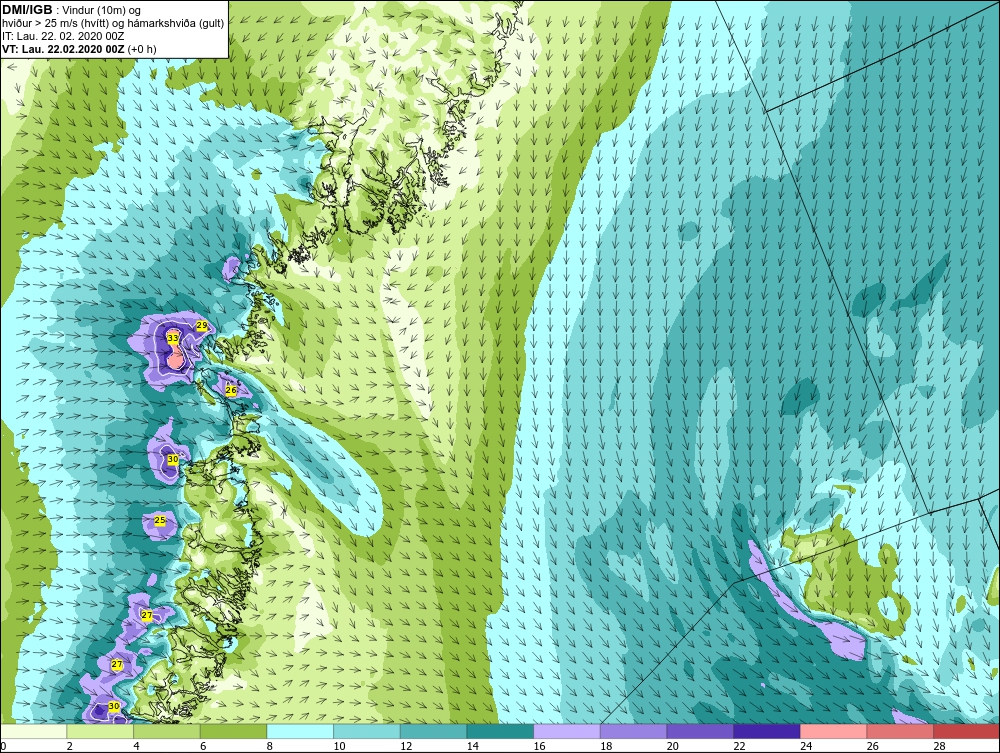Click the gust label 30 at the map's bottom edge
Image resolution: width=1000 pixels, height=753 pixels.
(114, 706)
